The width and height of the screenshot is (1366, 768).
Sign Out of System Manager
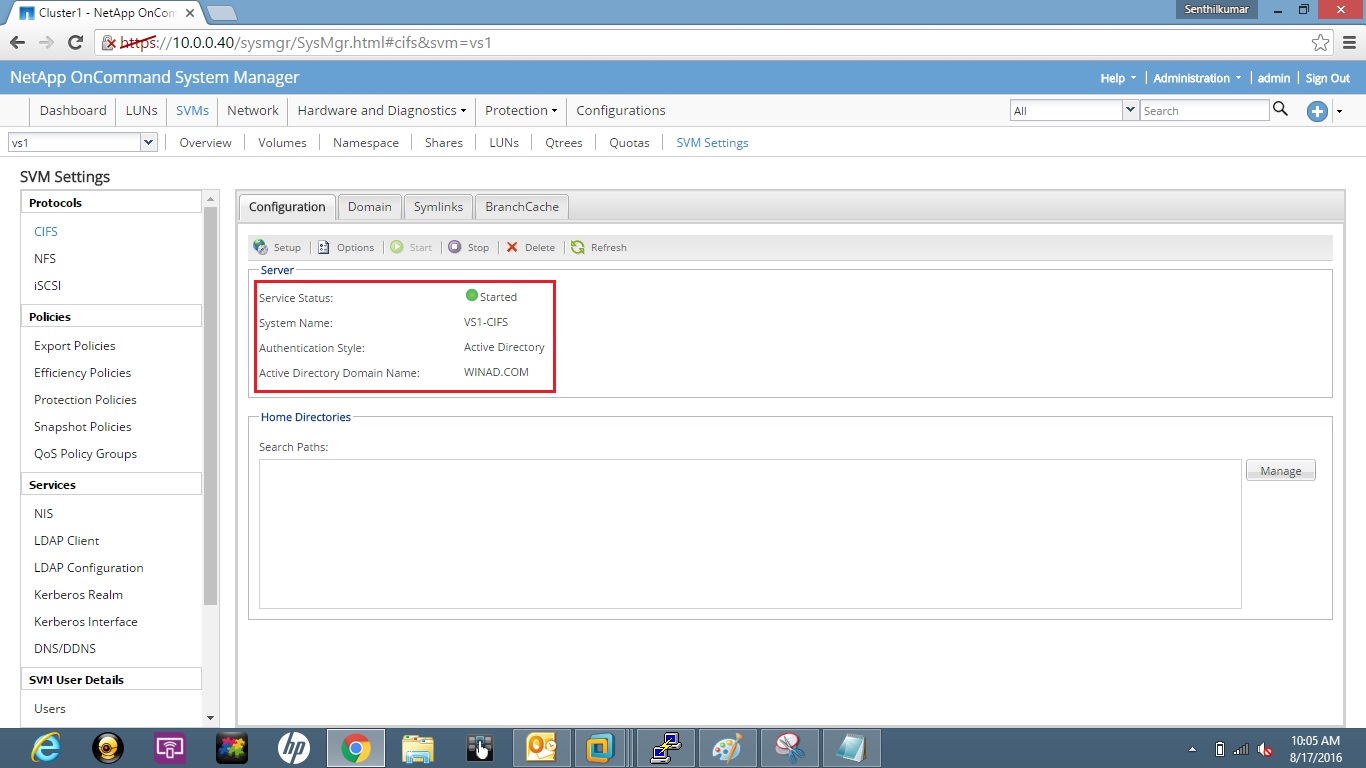1327,77
